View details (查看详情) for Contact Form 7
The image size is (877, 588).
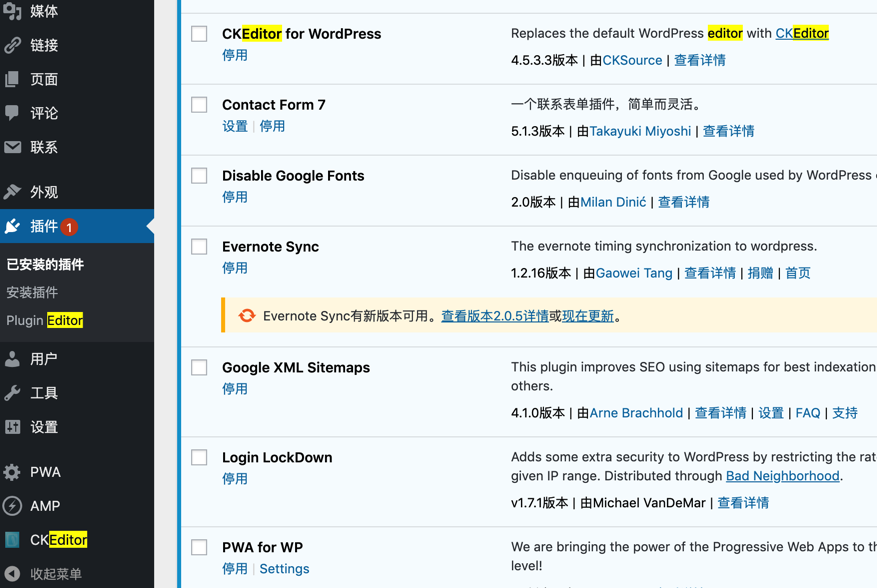tap(729, 131)
